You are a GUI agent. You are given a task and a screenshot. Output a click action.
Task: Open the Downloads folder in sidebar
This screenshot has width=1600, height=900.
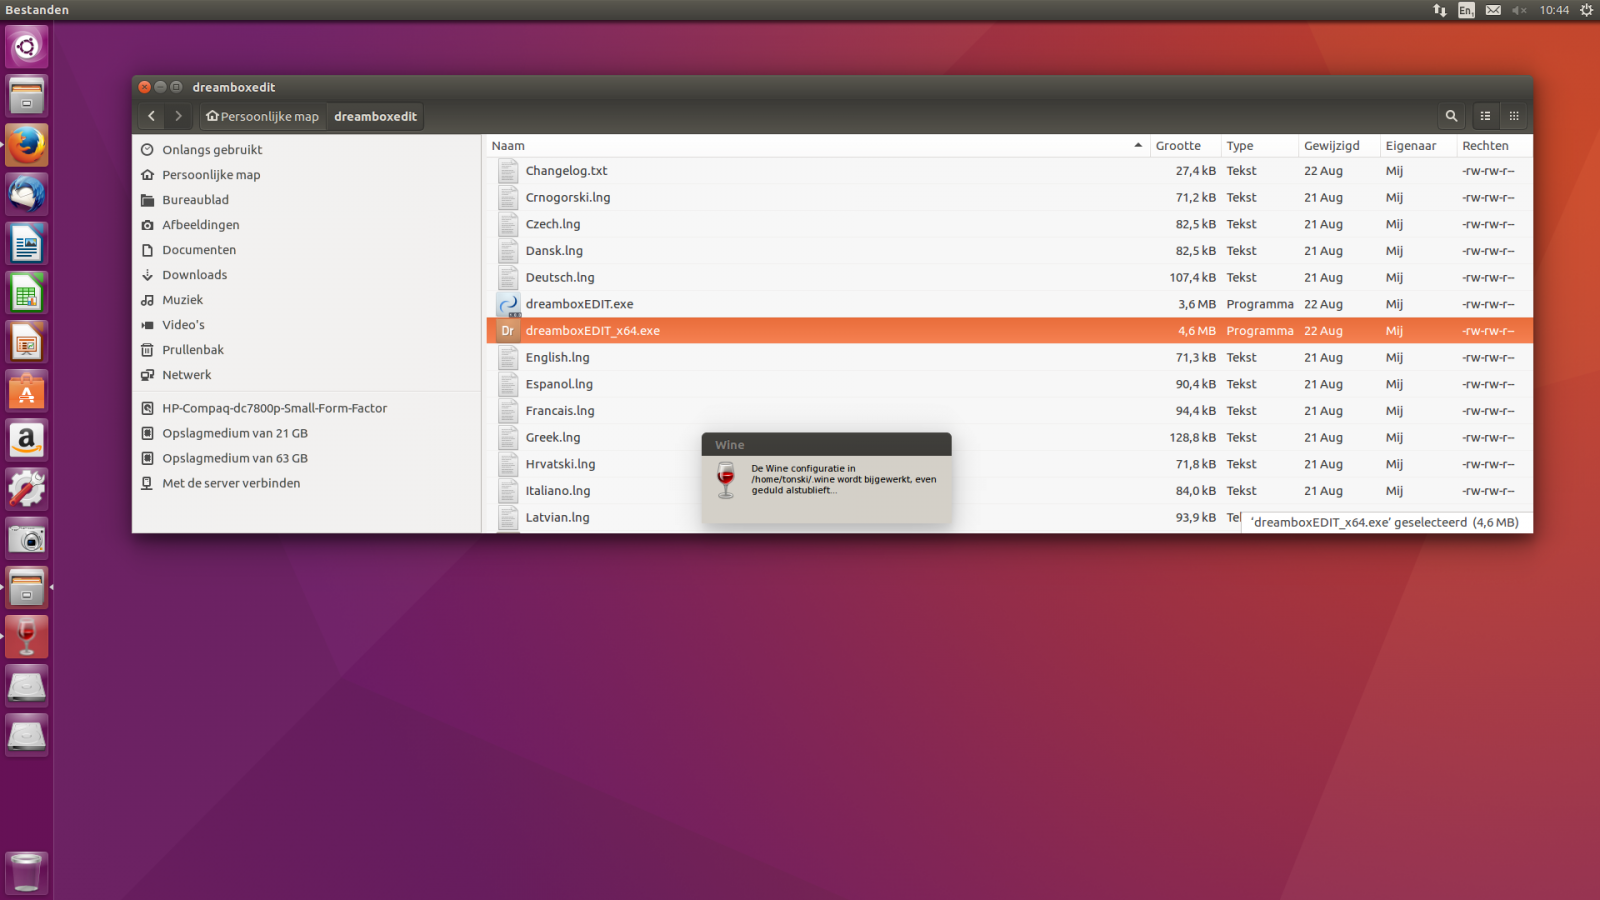coord(194,275)
